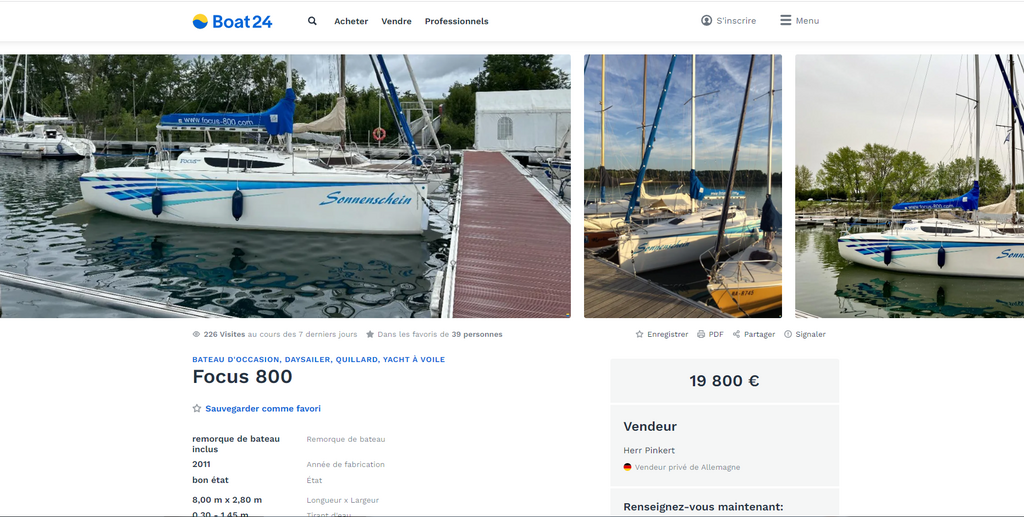The height and width of the screenshot is (517, 1024).
Task: Click the Yacht à voile link
Action: 414,360
